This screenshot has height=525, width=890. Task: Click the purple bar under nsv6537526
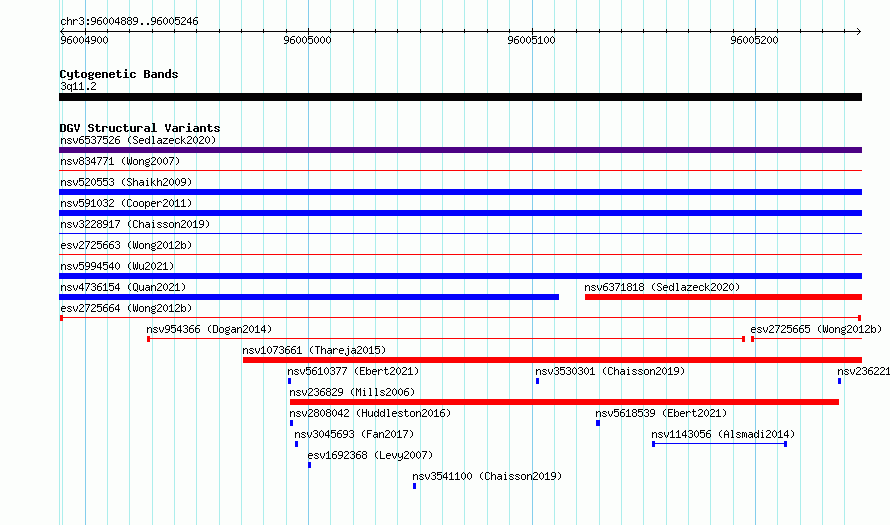pyautogui.click(x=460, y=150)
